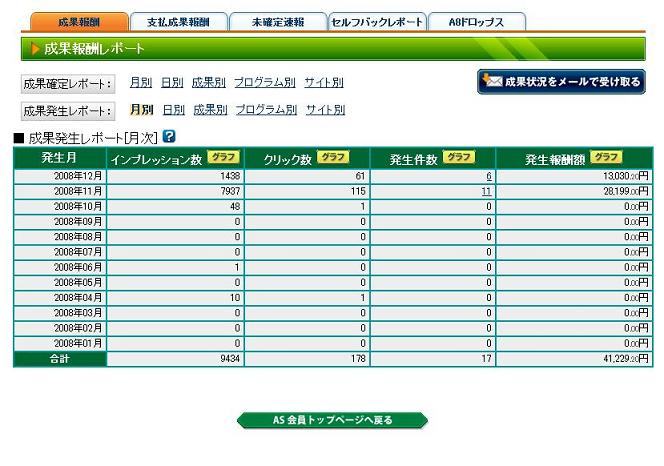664x466 pixels.
Task: Click the 2008年04月 month cell
Action: pyautogui.click(x=60, y=298)
